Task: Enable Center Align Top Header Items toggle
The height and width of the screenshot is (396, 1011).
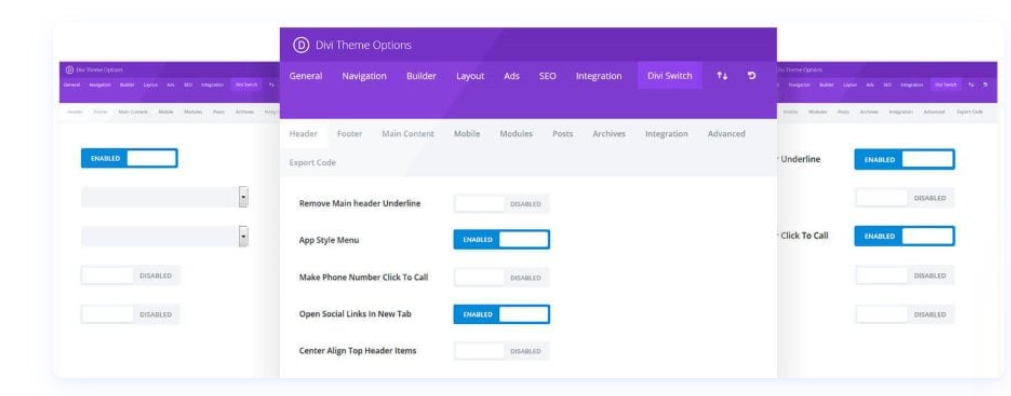Action: [502, 351]
